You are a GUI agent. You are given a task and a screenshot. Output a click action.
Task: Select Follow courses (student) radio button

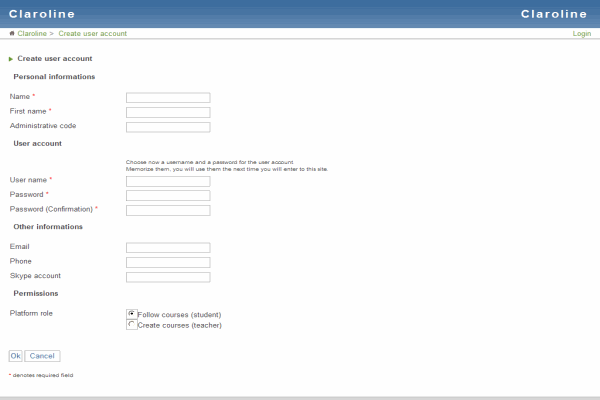[132, 313]
